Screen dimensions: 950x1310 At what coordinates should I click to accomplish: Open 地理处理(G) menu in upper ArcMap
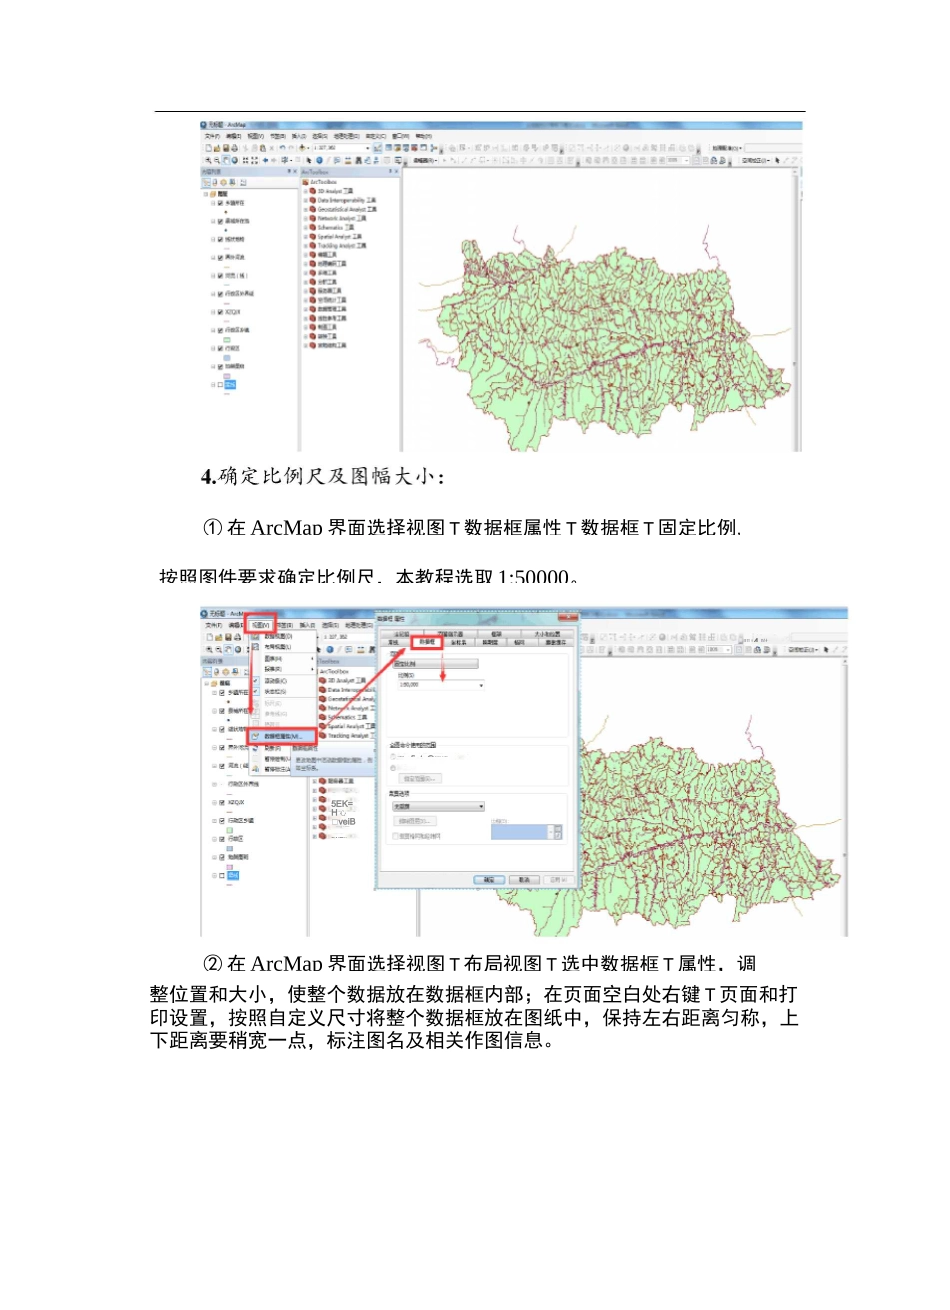pos(347,136)
